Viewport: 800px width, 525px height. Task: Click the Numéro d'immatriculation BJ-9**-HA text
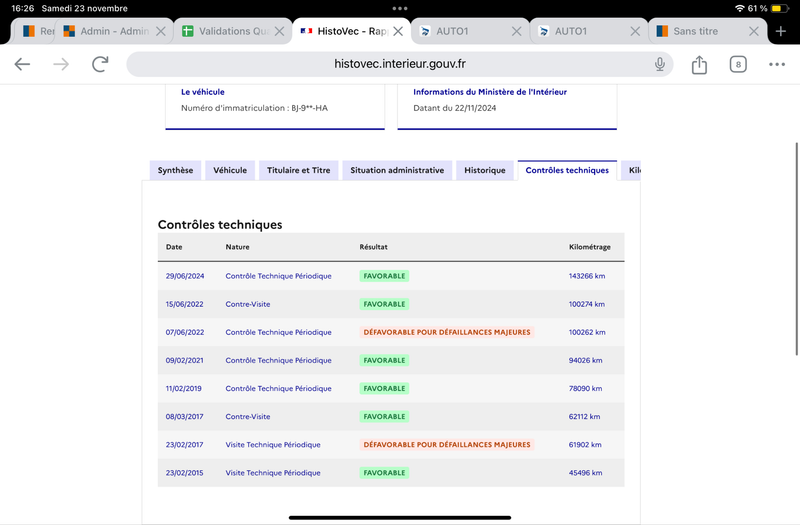255,108
